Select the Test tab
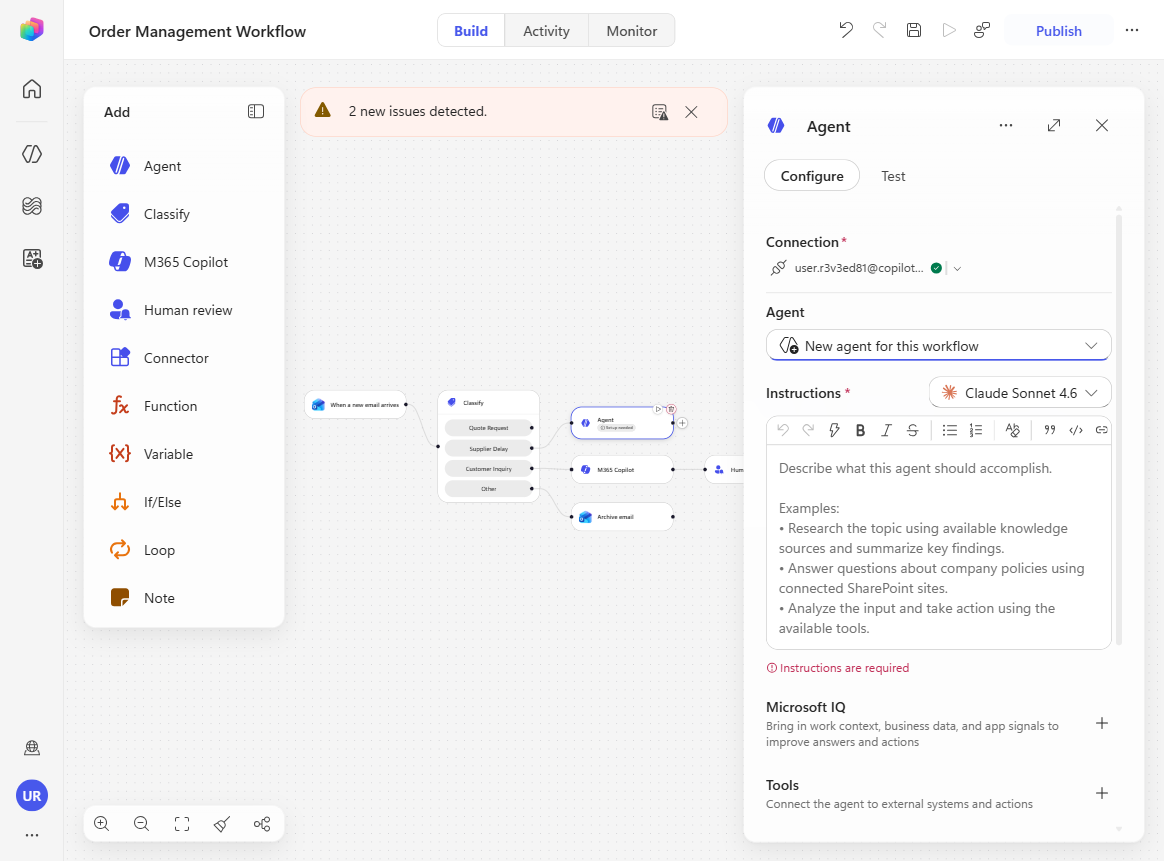This screenshot has height=861, width=1164. coord(893,176)
